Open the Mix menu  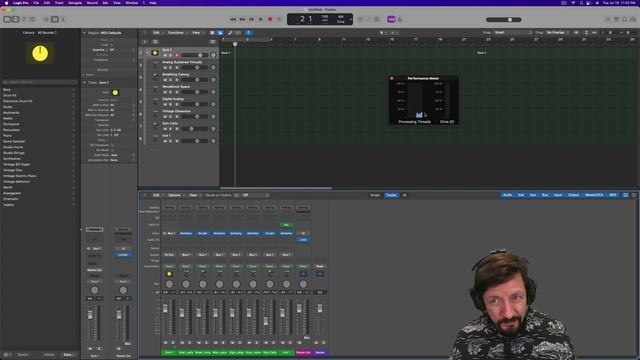(105, 3)
